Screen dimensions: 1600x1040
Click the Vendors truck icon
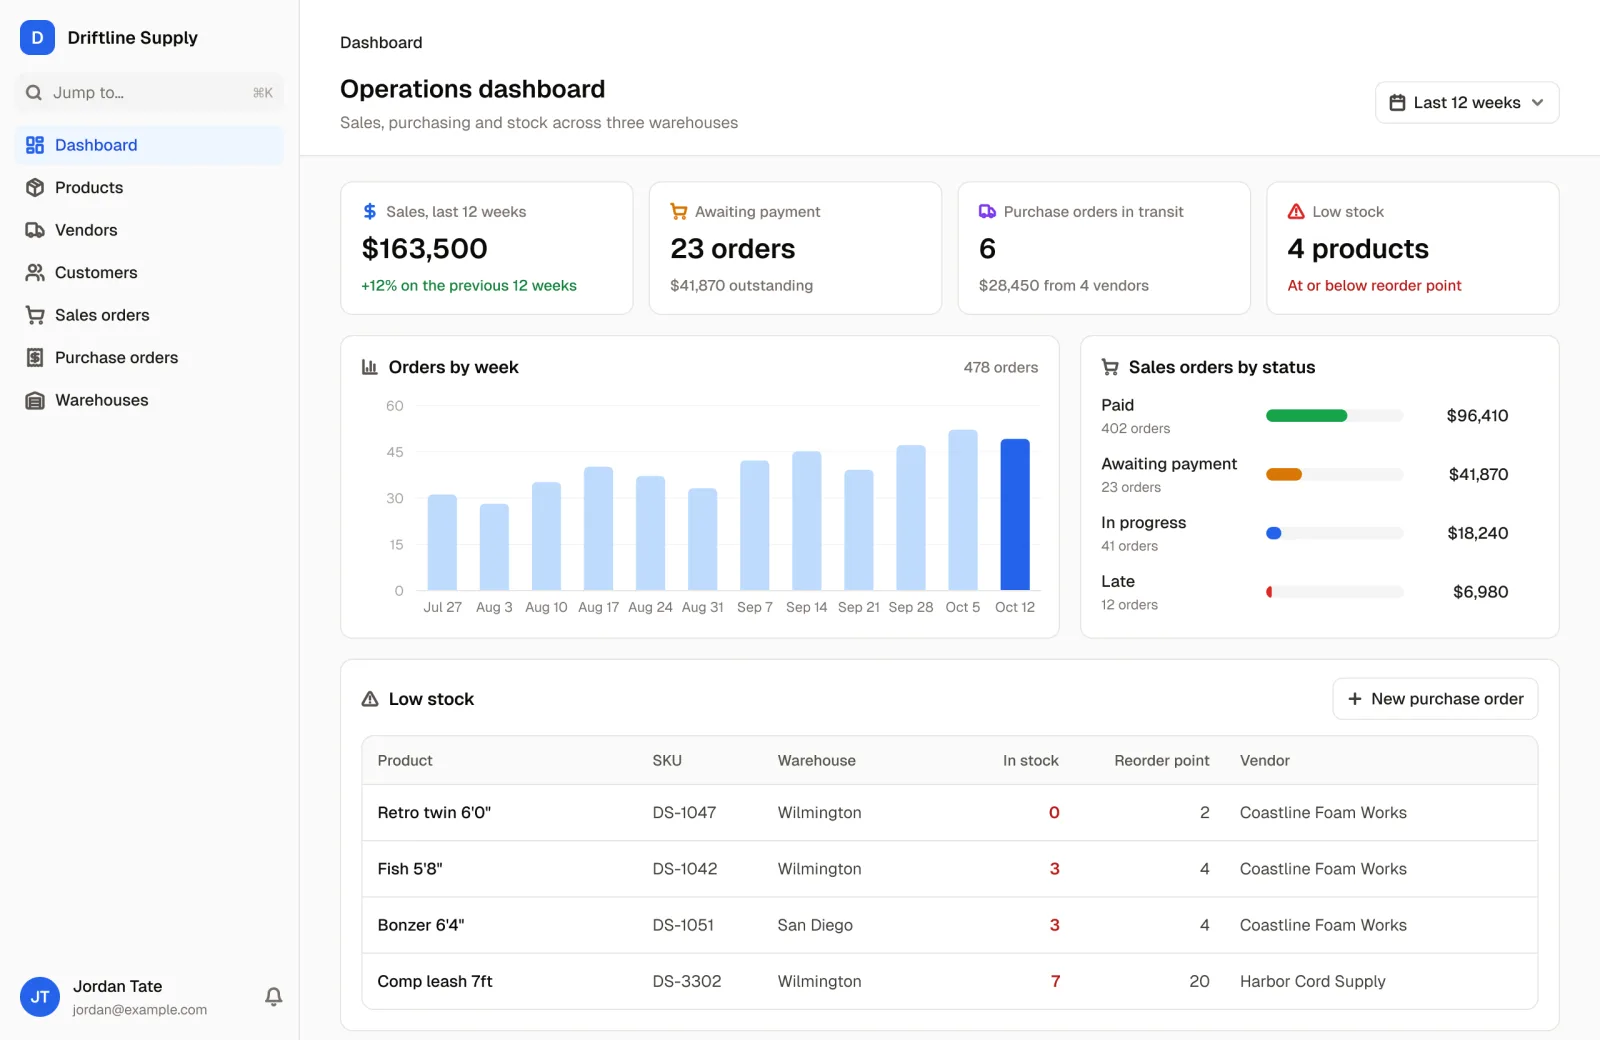pyautogui.click(x=35, y=230)
